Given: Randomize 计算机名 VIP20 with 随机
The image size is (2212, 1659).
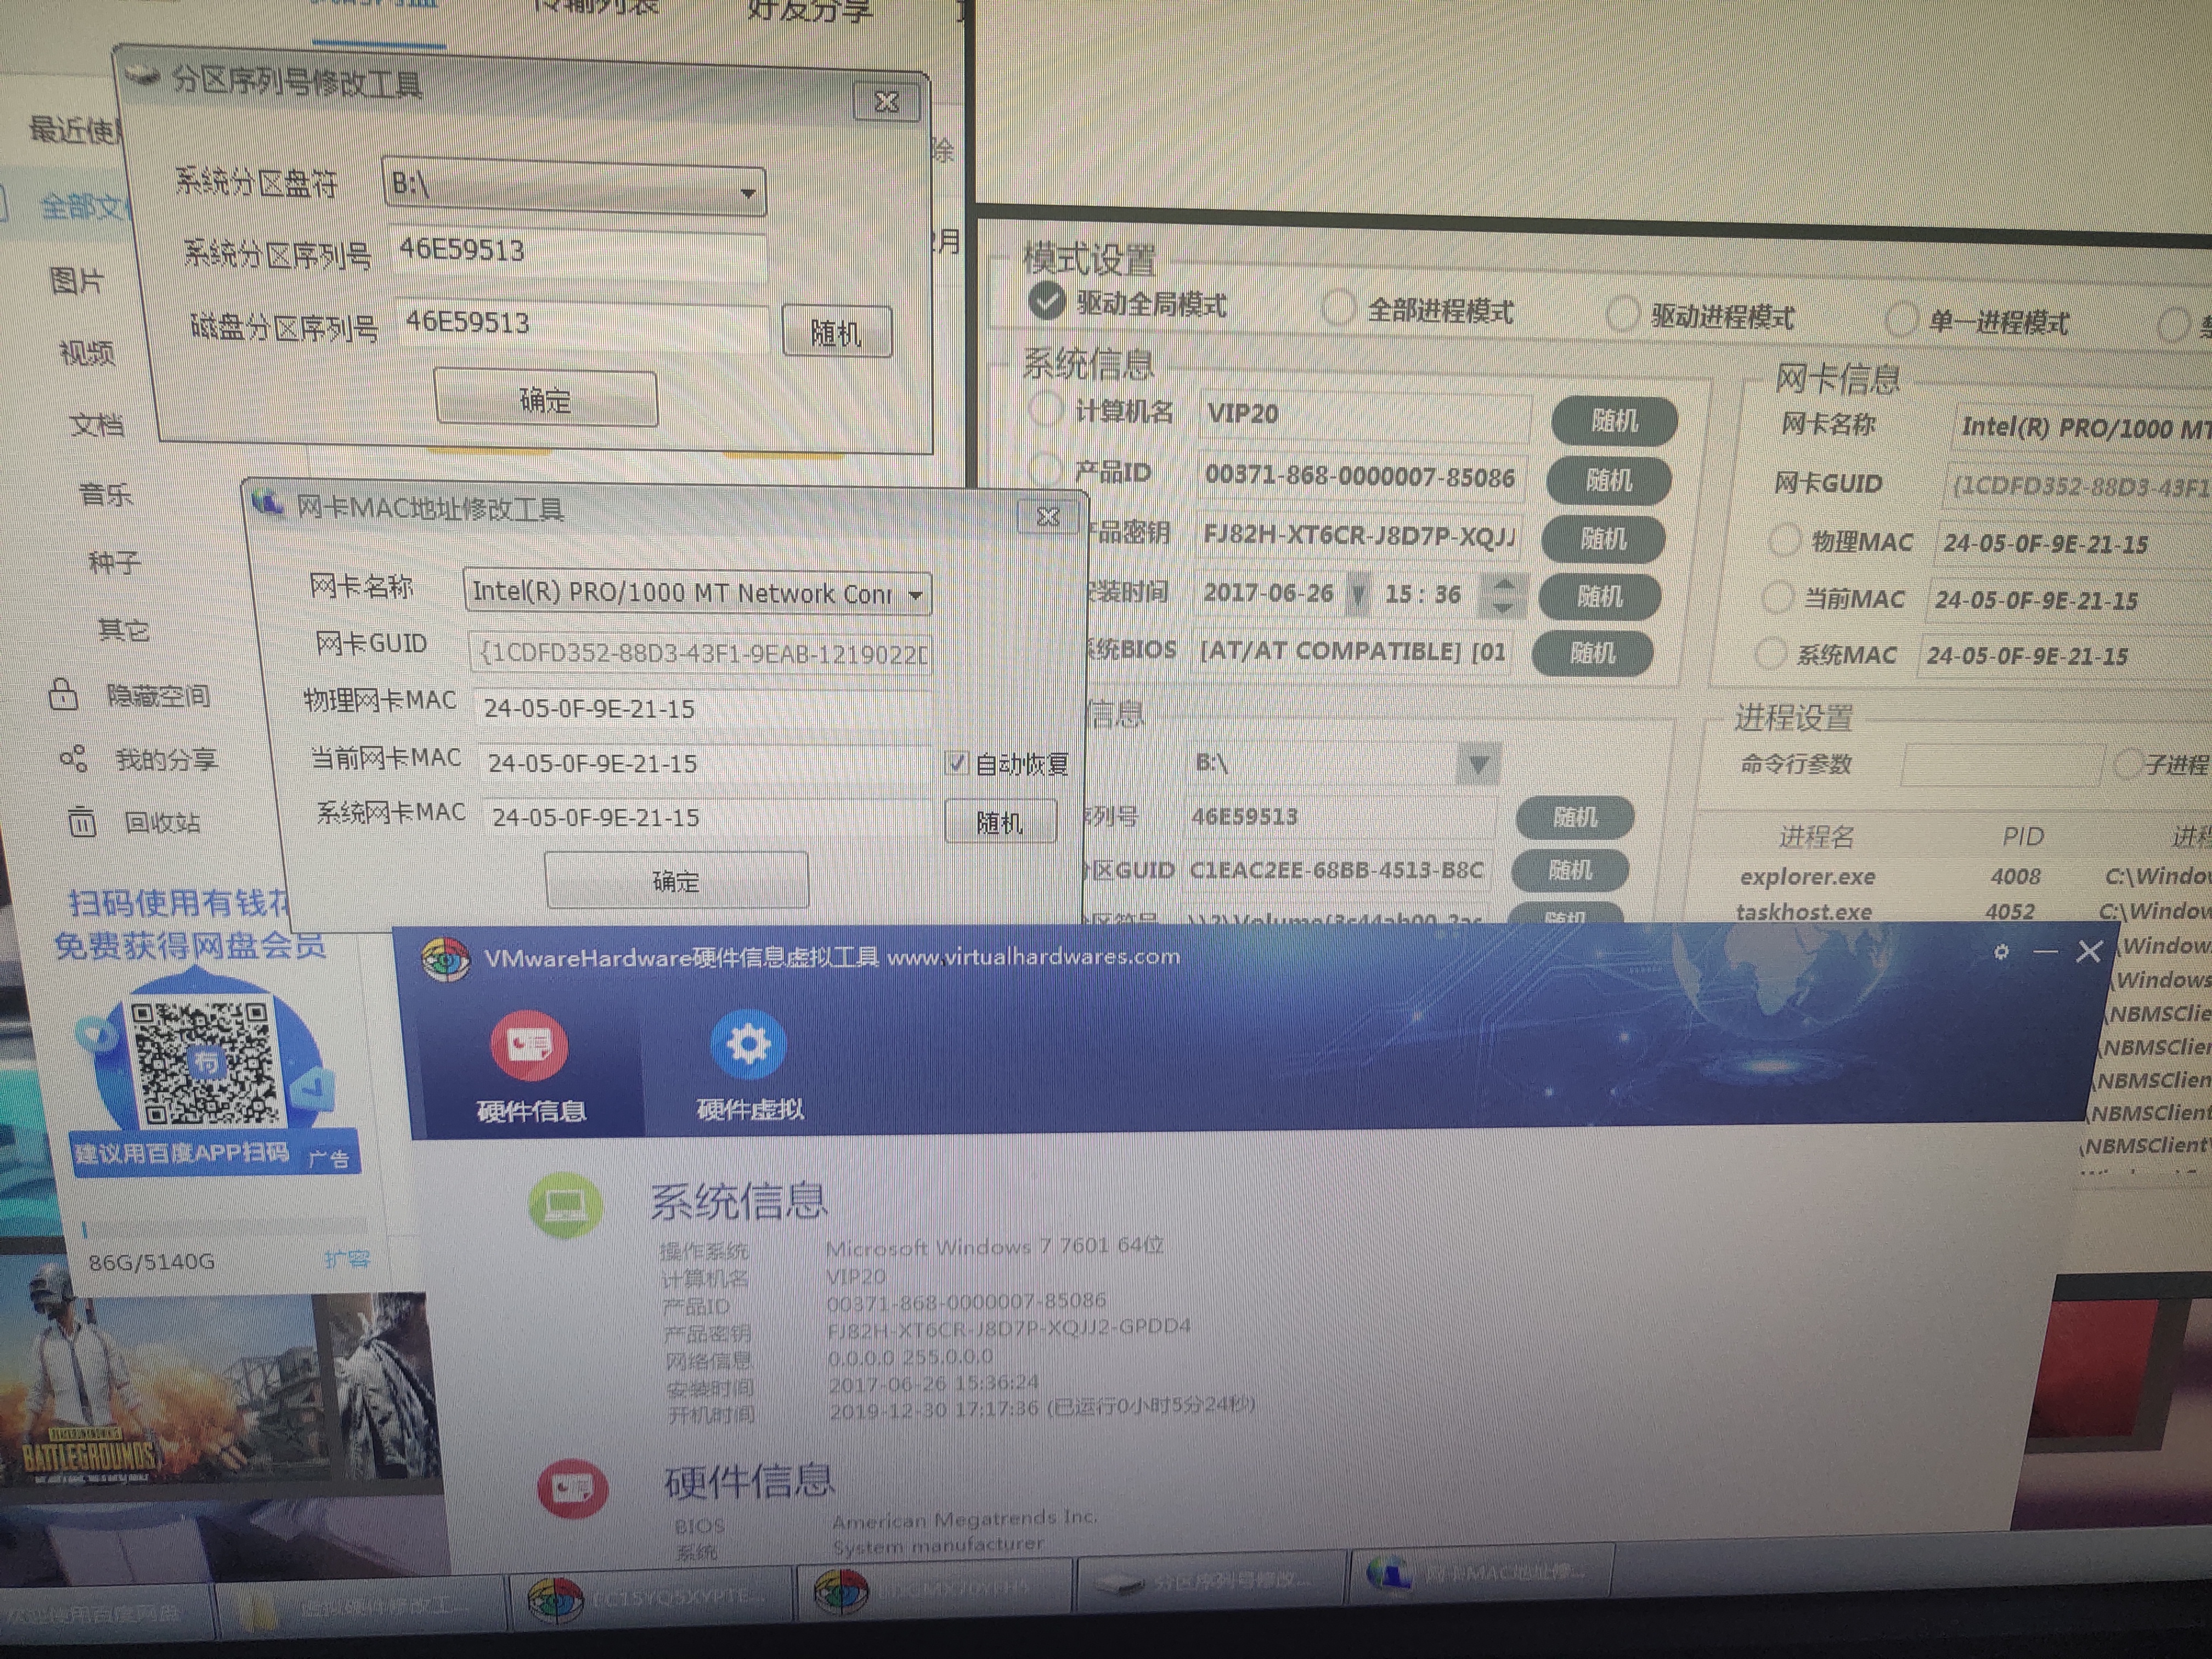Looking at the screenshot, I should pos(1614,421).
